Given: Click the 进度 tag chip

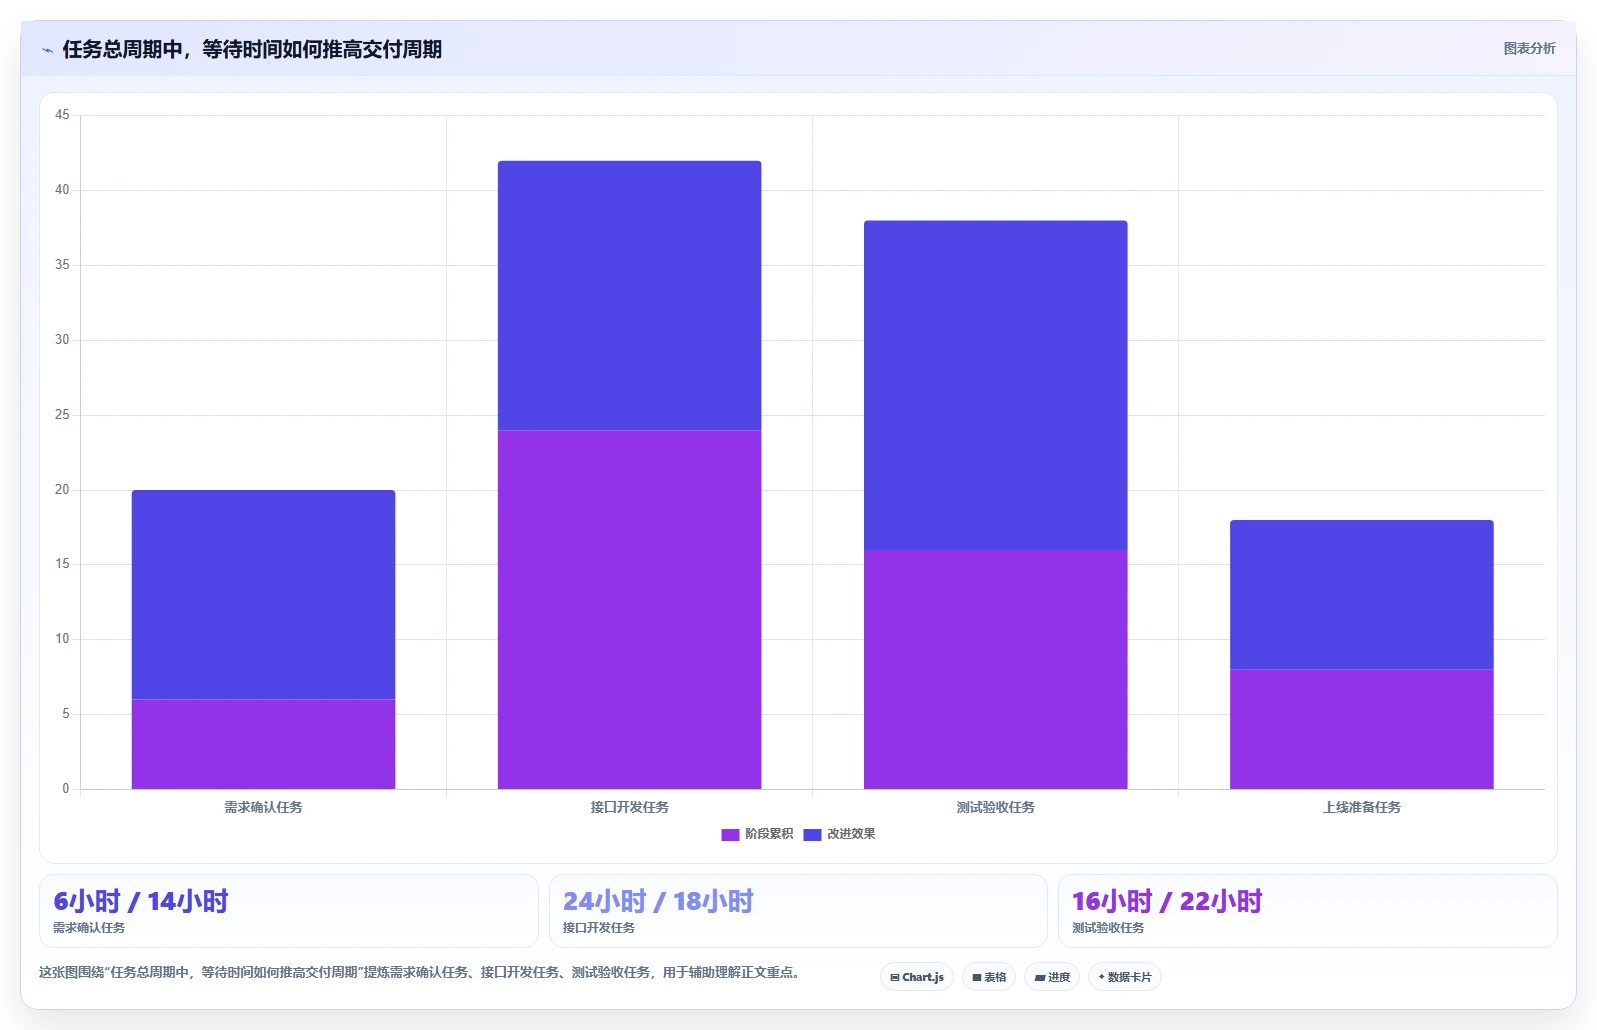Looking at the screenshot, I should click(x=1052, y=977).
